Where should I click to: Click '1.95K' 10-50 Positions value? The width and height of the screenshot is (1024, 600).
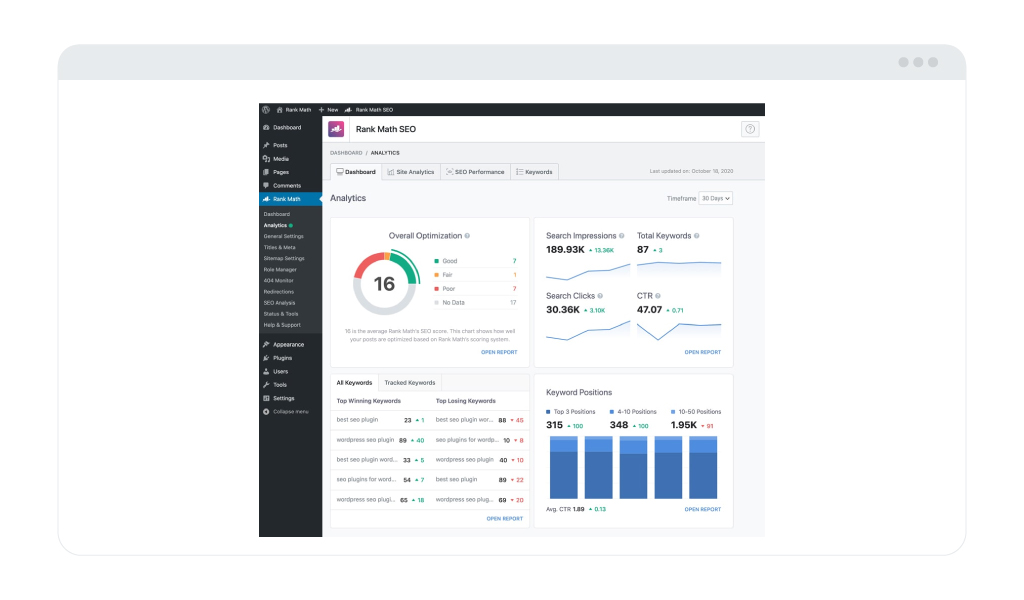(684, 425)
